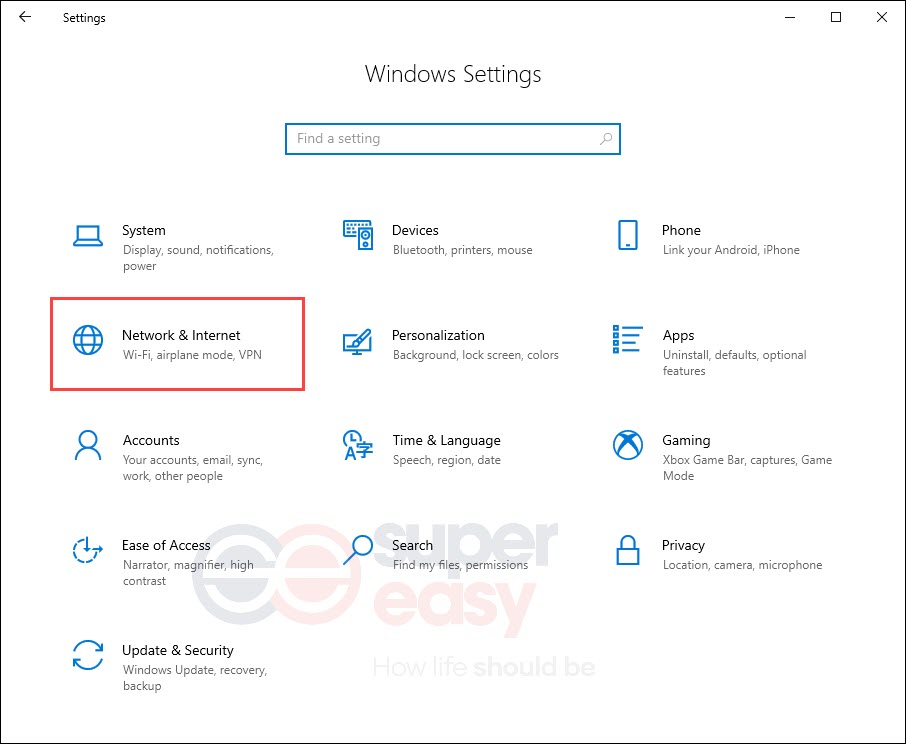Open the Accounts settings title
906x744 pixels.
[151, 440]
